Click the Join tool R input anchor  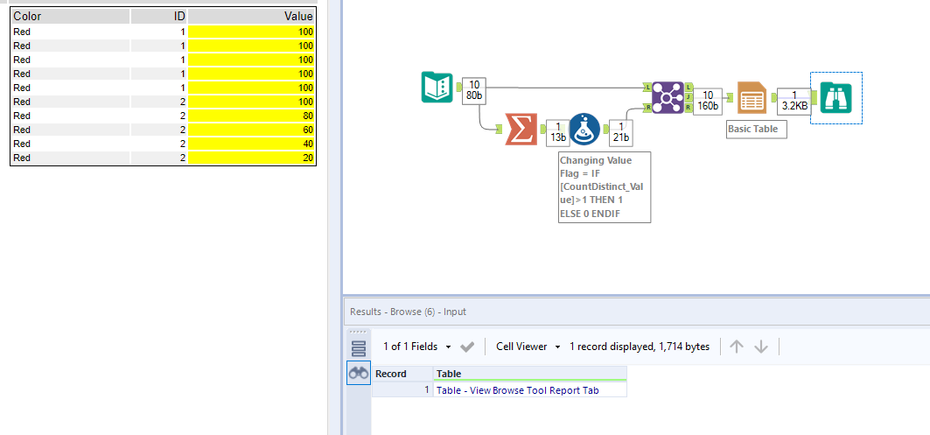click(x=647, y=107)
